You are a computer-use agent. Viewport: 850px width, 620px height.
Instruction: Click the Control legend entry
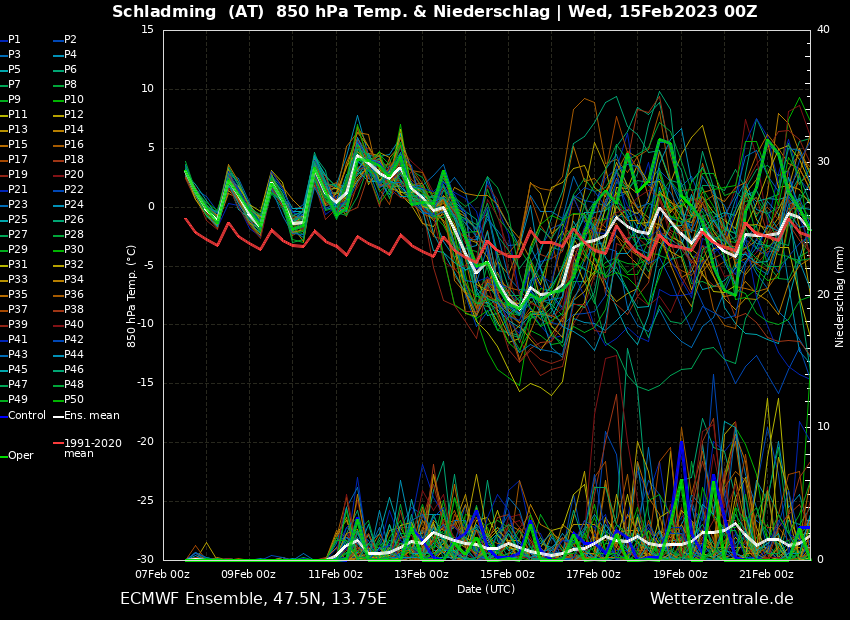tap(27, 415)
